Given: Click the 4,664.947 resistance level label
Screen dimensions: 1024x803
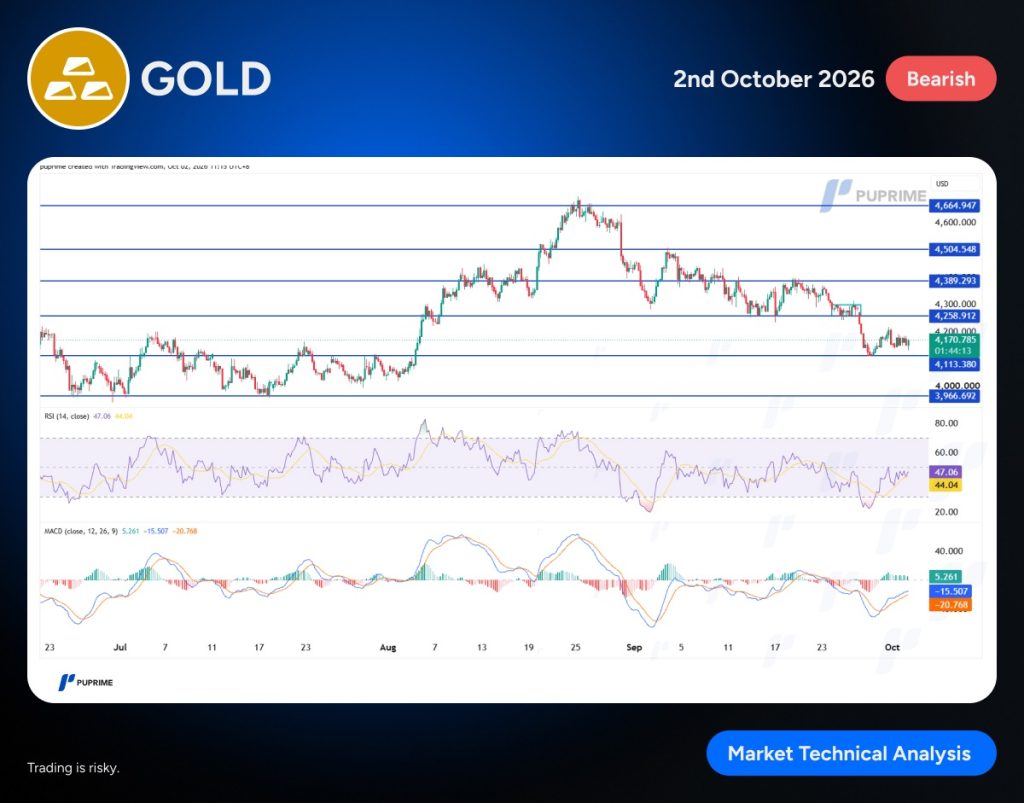Looking at the screenshot, I should [955, 206].
